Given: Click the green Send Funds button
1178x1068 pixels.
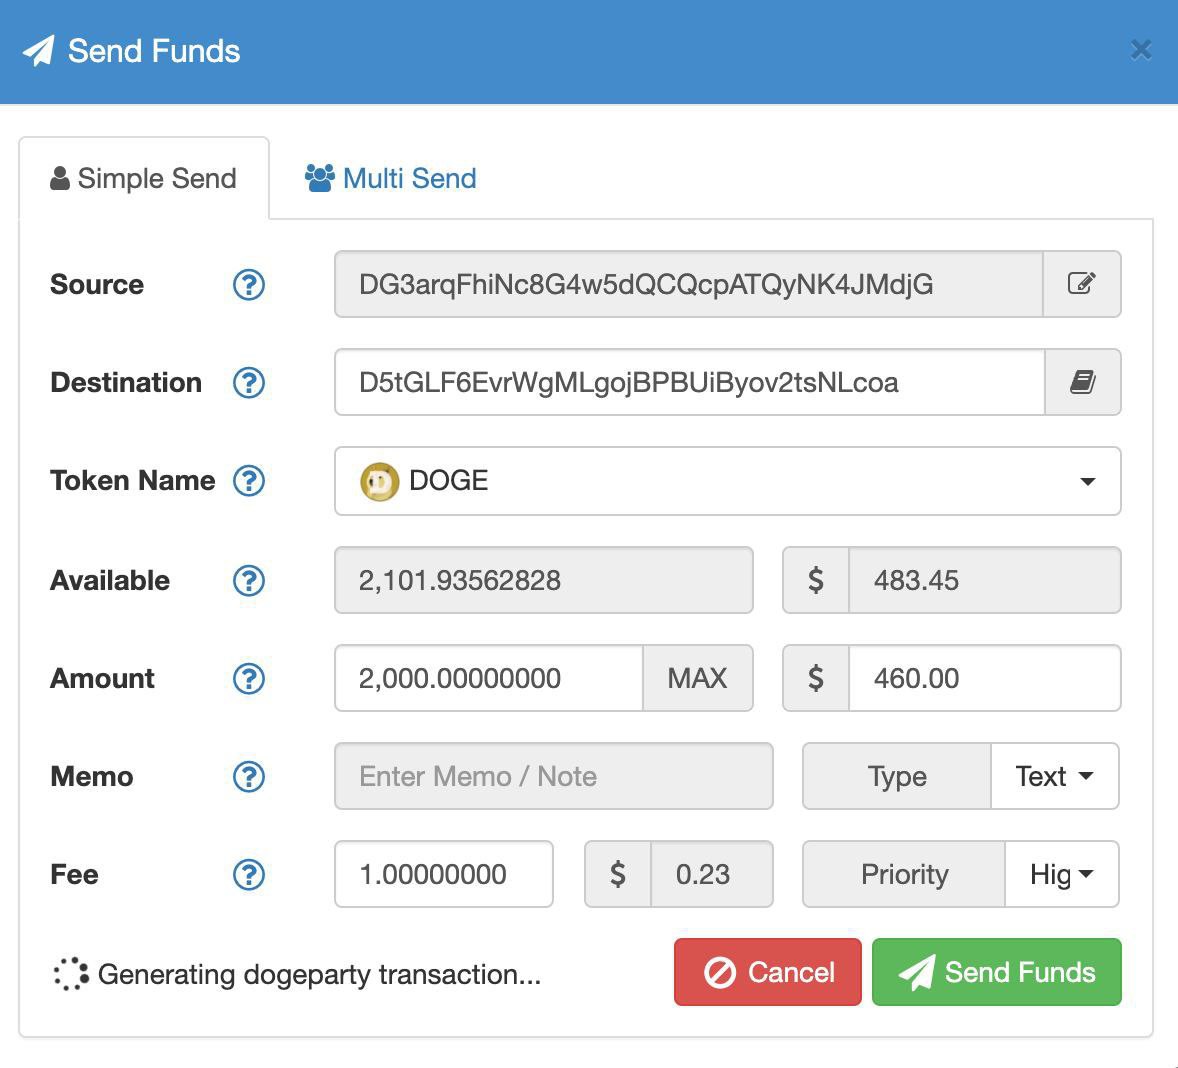Looking at the screenshot, I should [x=997, y=972].
